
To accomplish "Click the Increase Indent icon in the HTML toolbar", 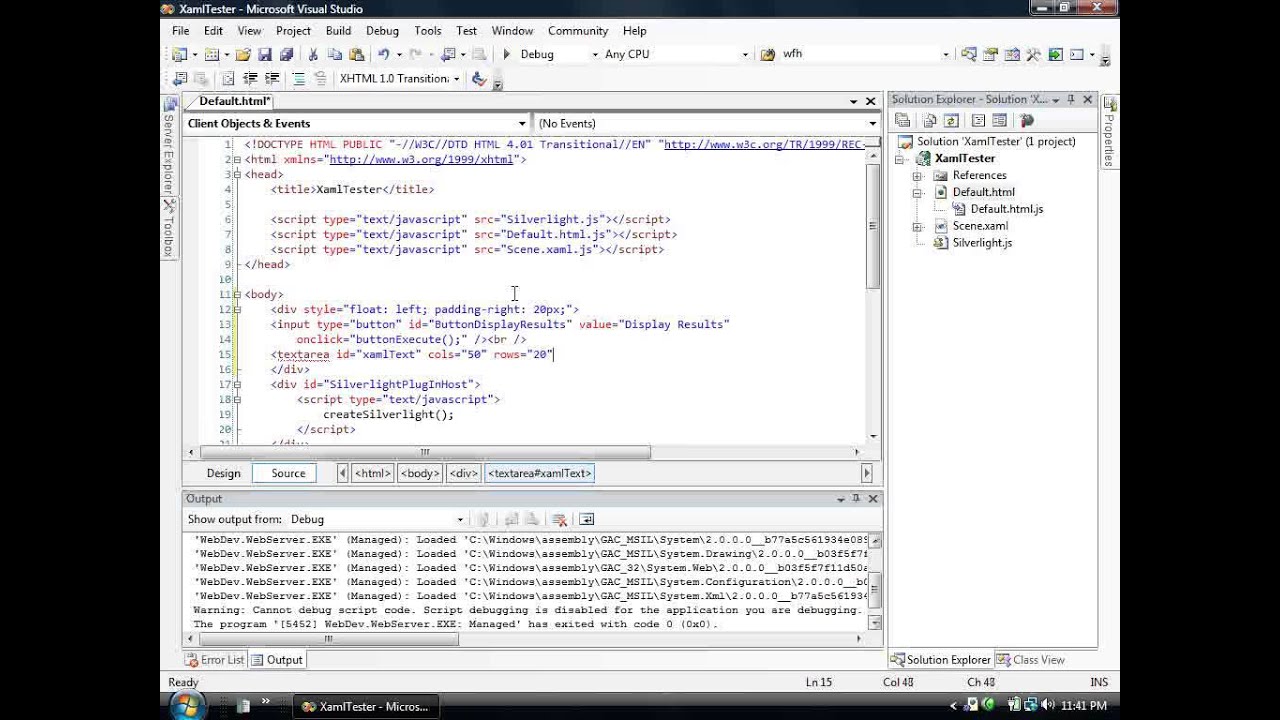I will pyautogui.click(x=272, y=78).
